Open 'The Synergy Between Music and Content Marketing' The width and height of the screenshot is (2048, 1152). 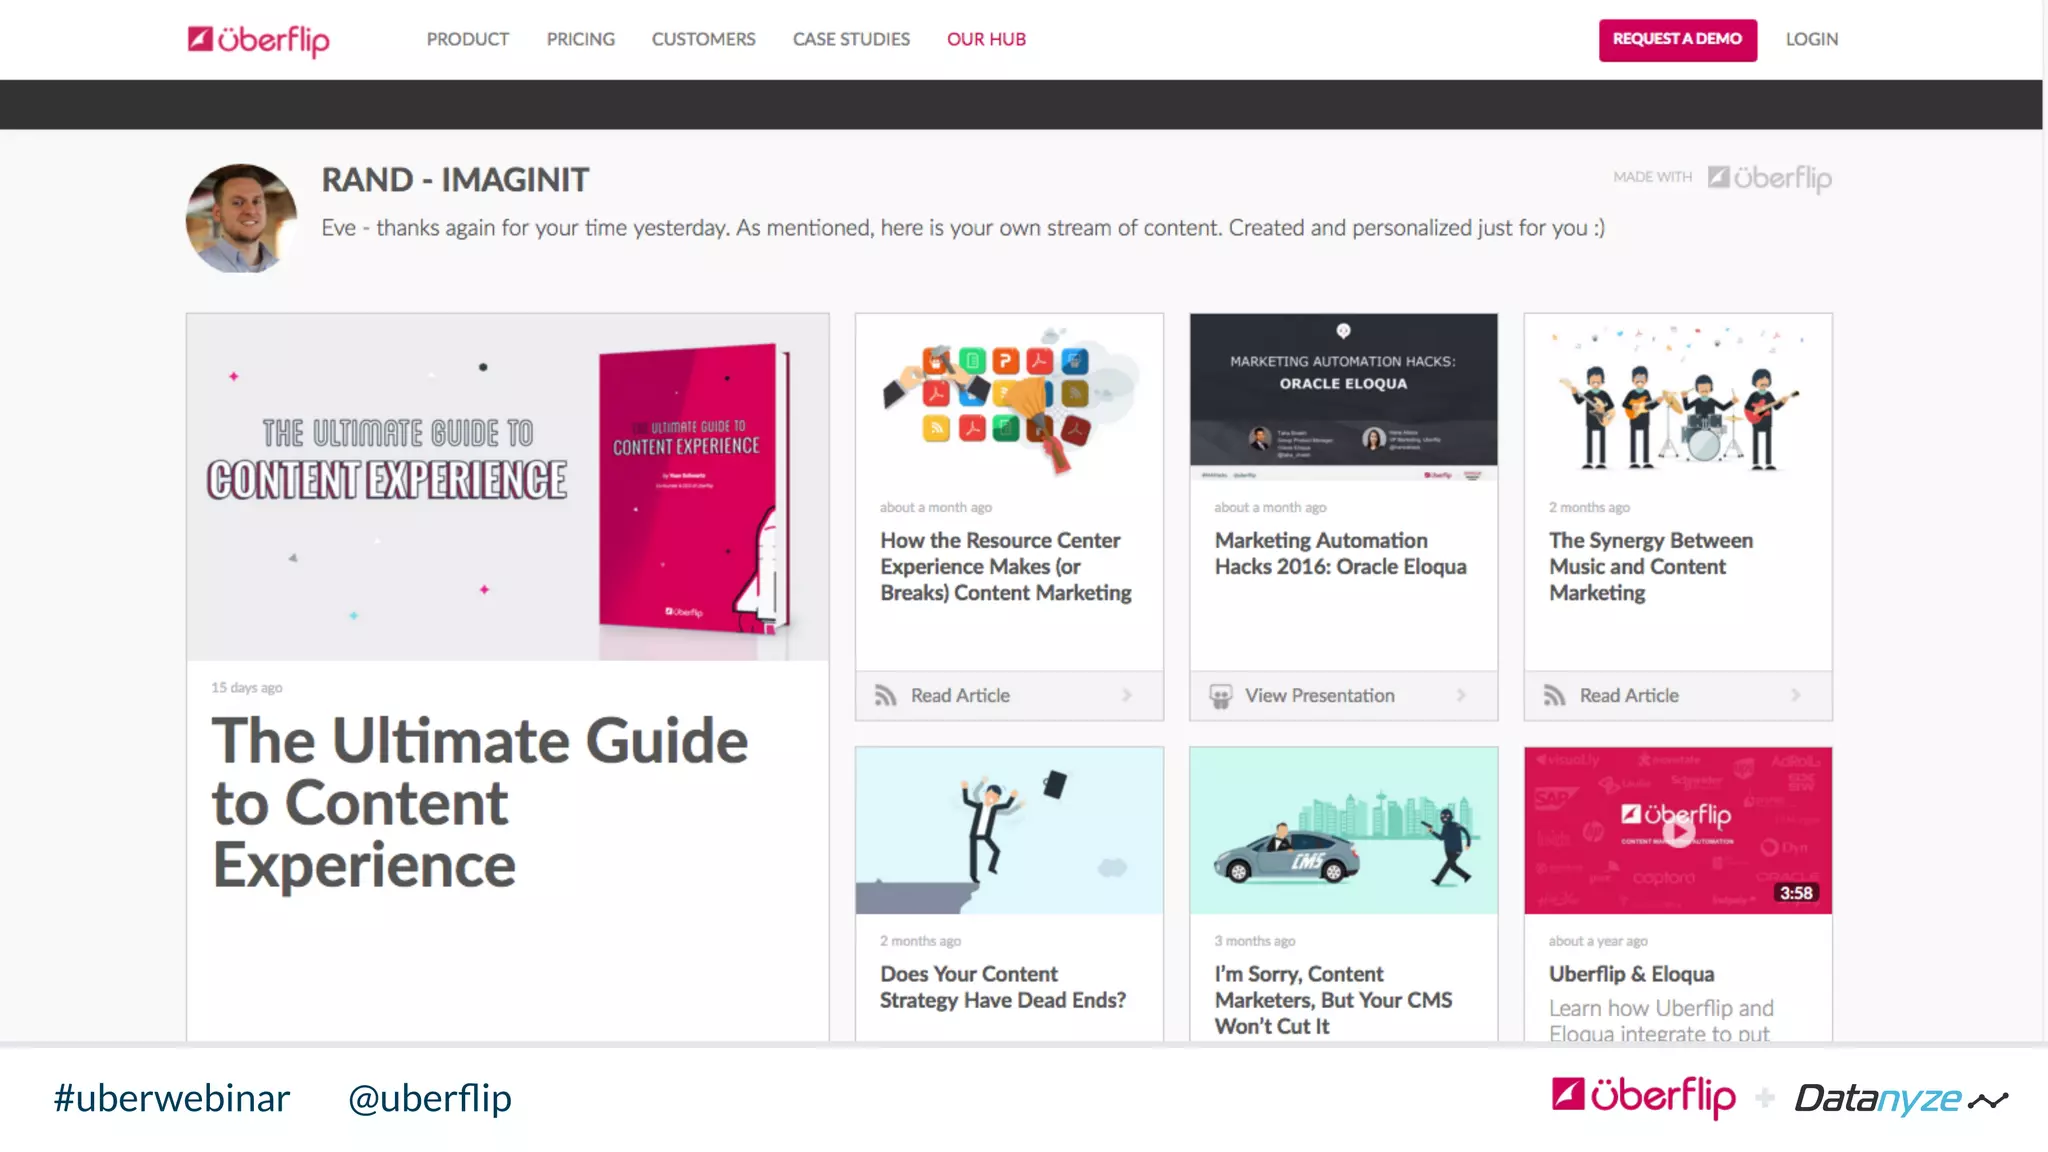[1650, 566]
